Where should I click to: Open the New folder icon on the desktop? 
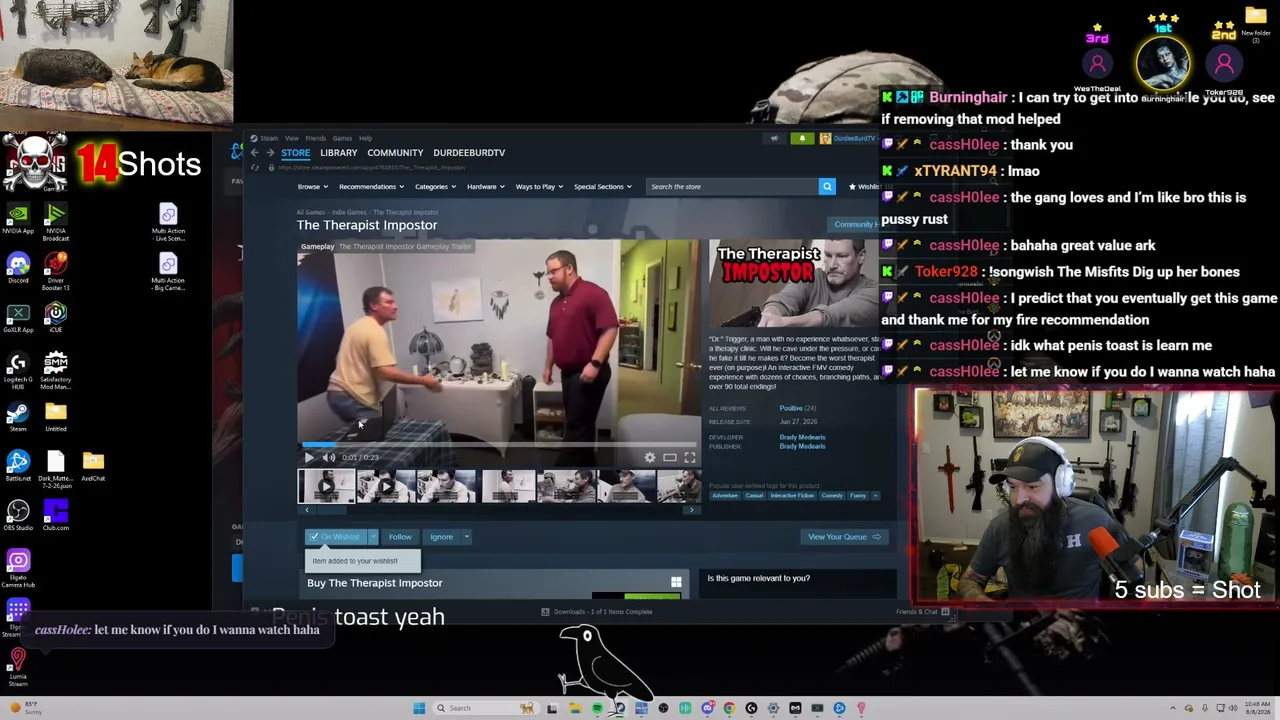[x=1255, y=22]
